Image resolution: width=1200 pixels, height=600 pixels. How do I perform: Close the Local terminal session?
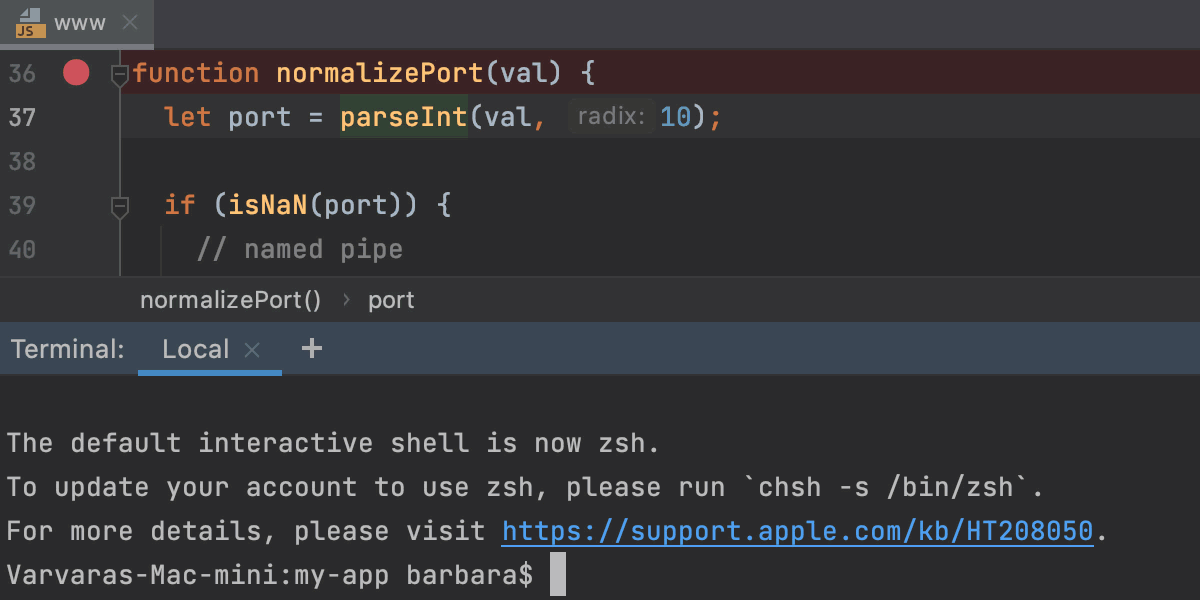252,349
